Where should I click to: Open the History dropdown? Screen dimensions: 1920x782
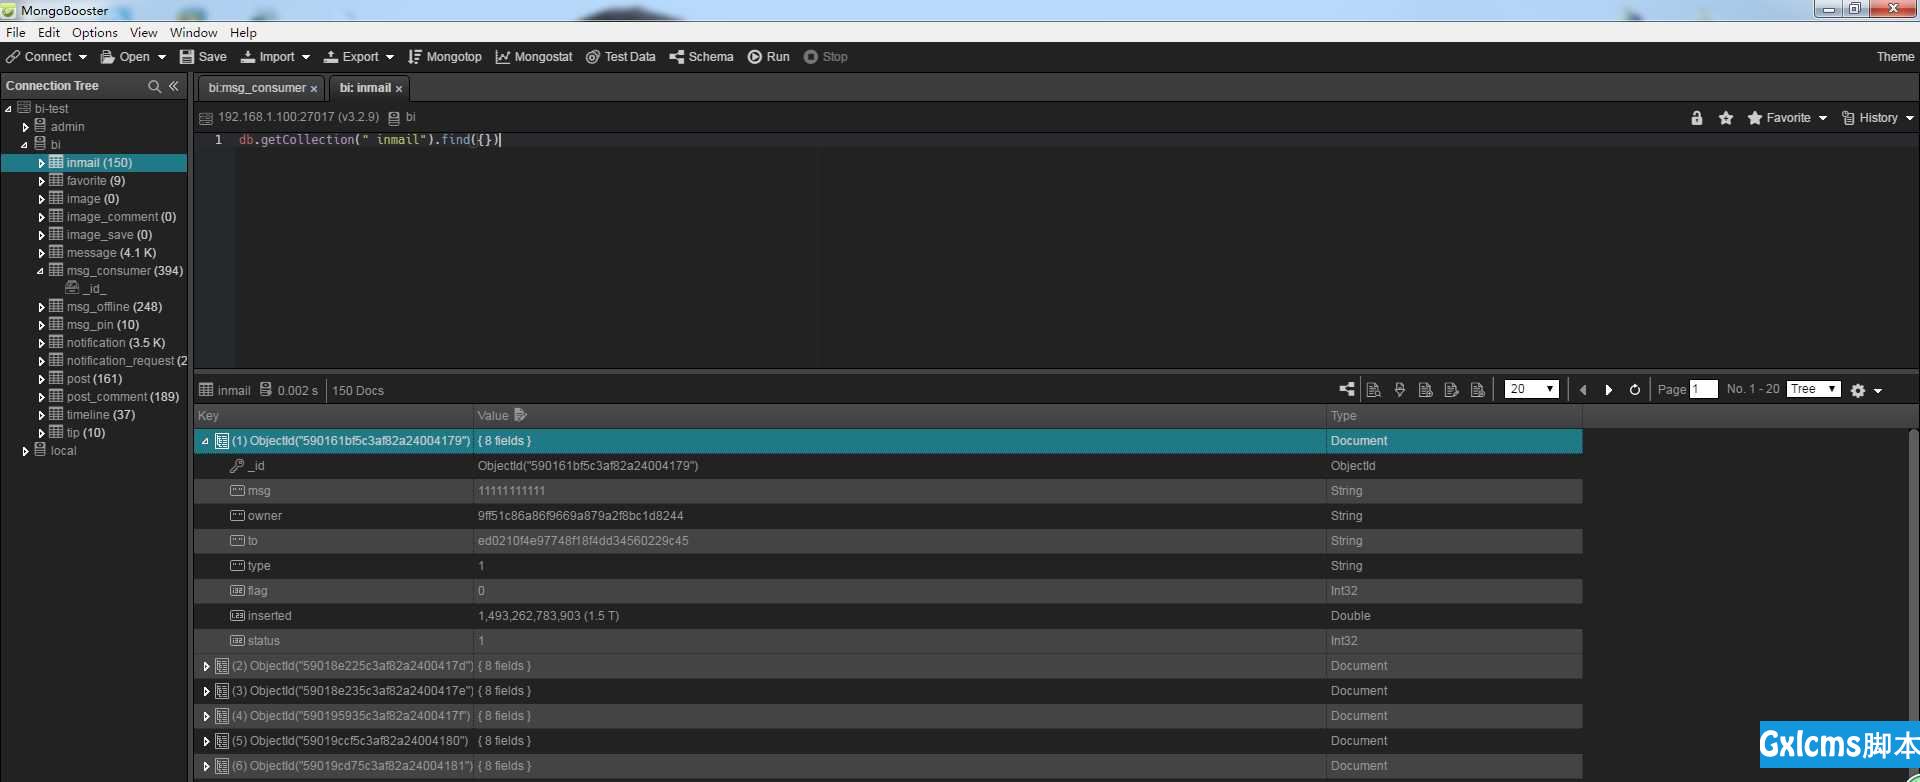[x=1877, y=118]
